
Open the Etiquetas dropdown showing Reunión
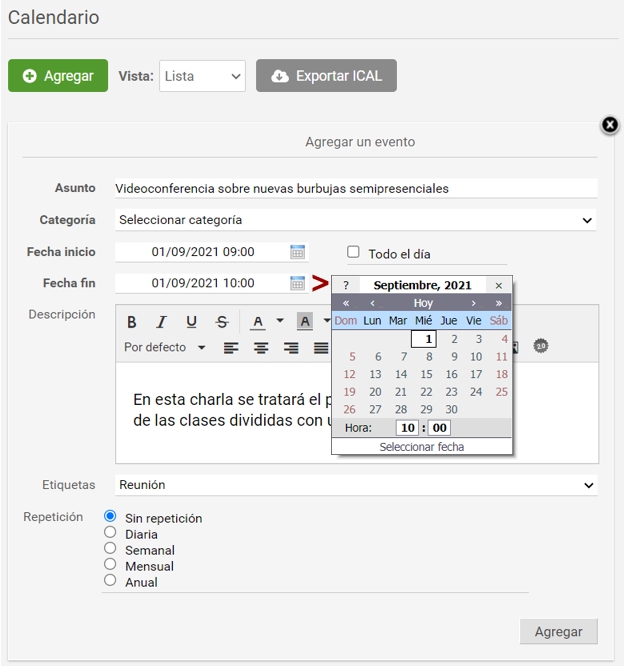(x=355, y=485)
